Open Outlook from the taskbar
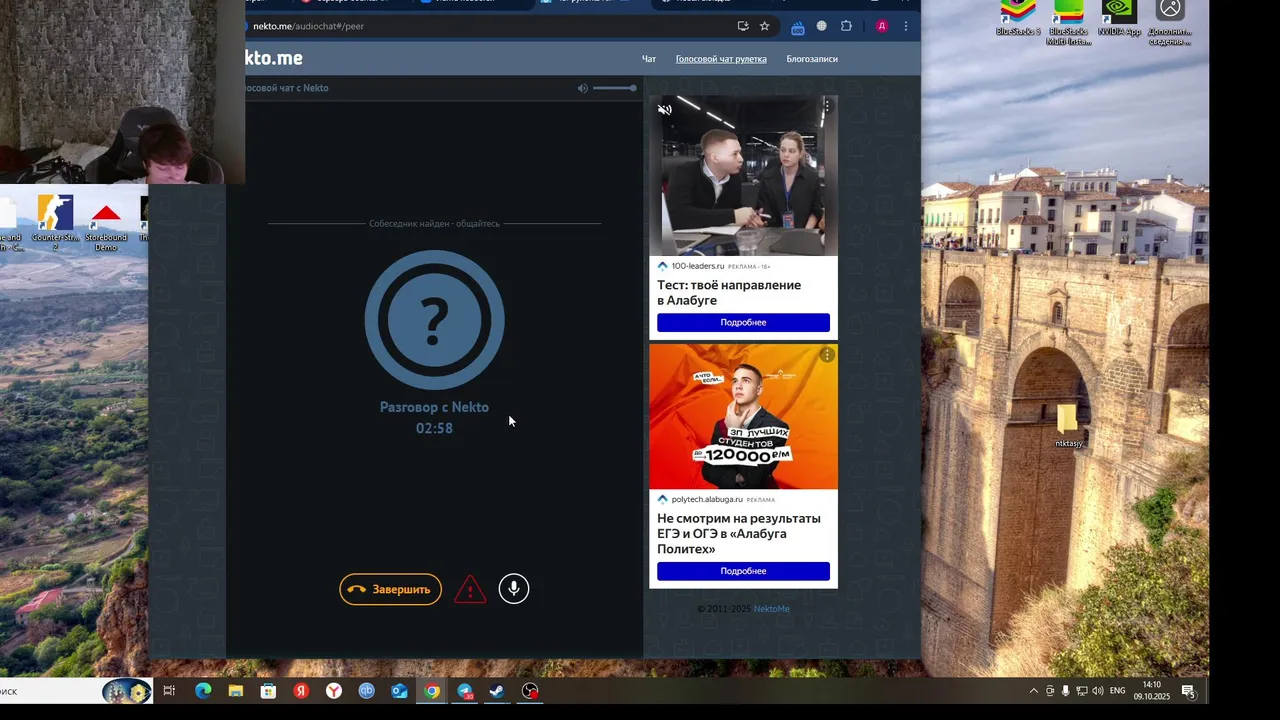 tap(399, 691)
